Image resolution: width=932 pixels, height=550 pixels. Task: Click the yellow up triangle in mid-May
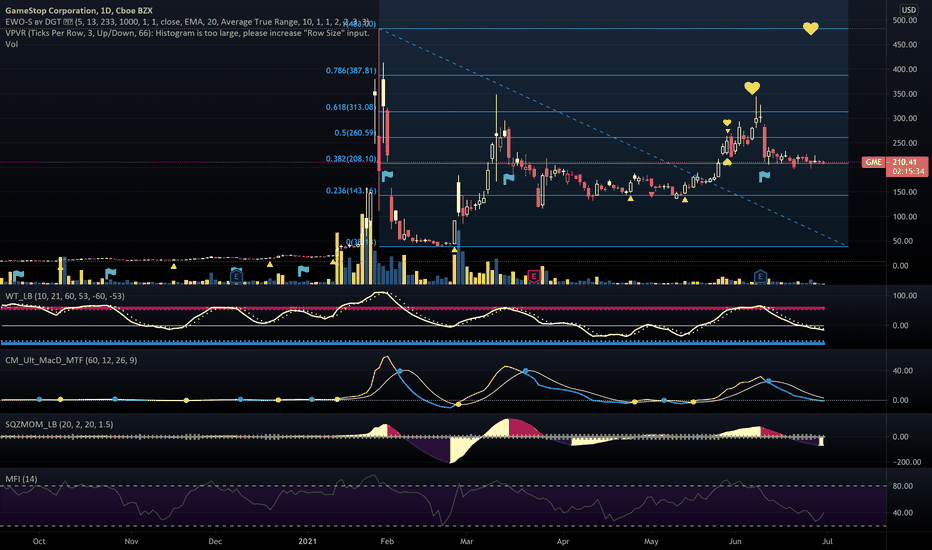point(685,200)
